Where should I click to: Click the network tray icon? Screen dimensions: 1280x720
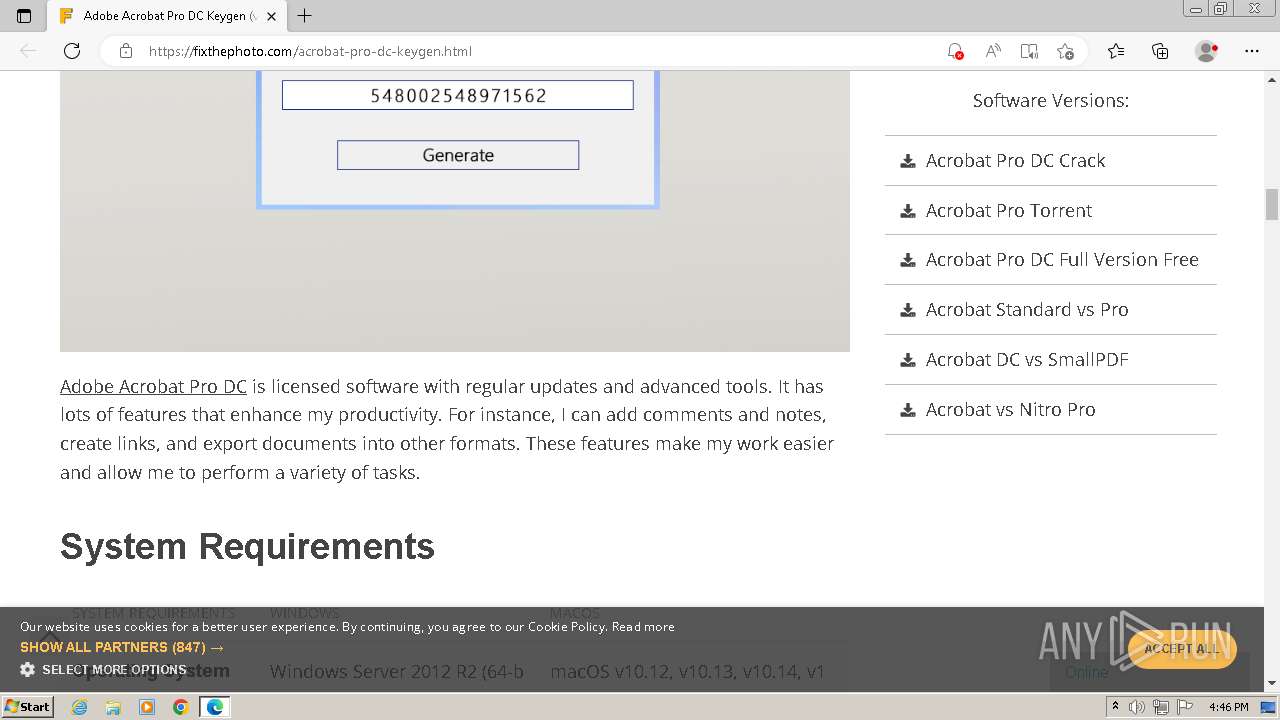pyautogui.click(x=1160, y=707)
